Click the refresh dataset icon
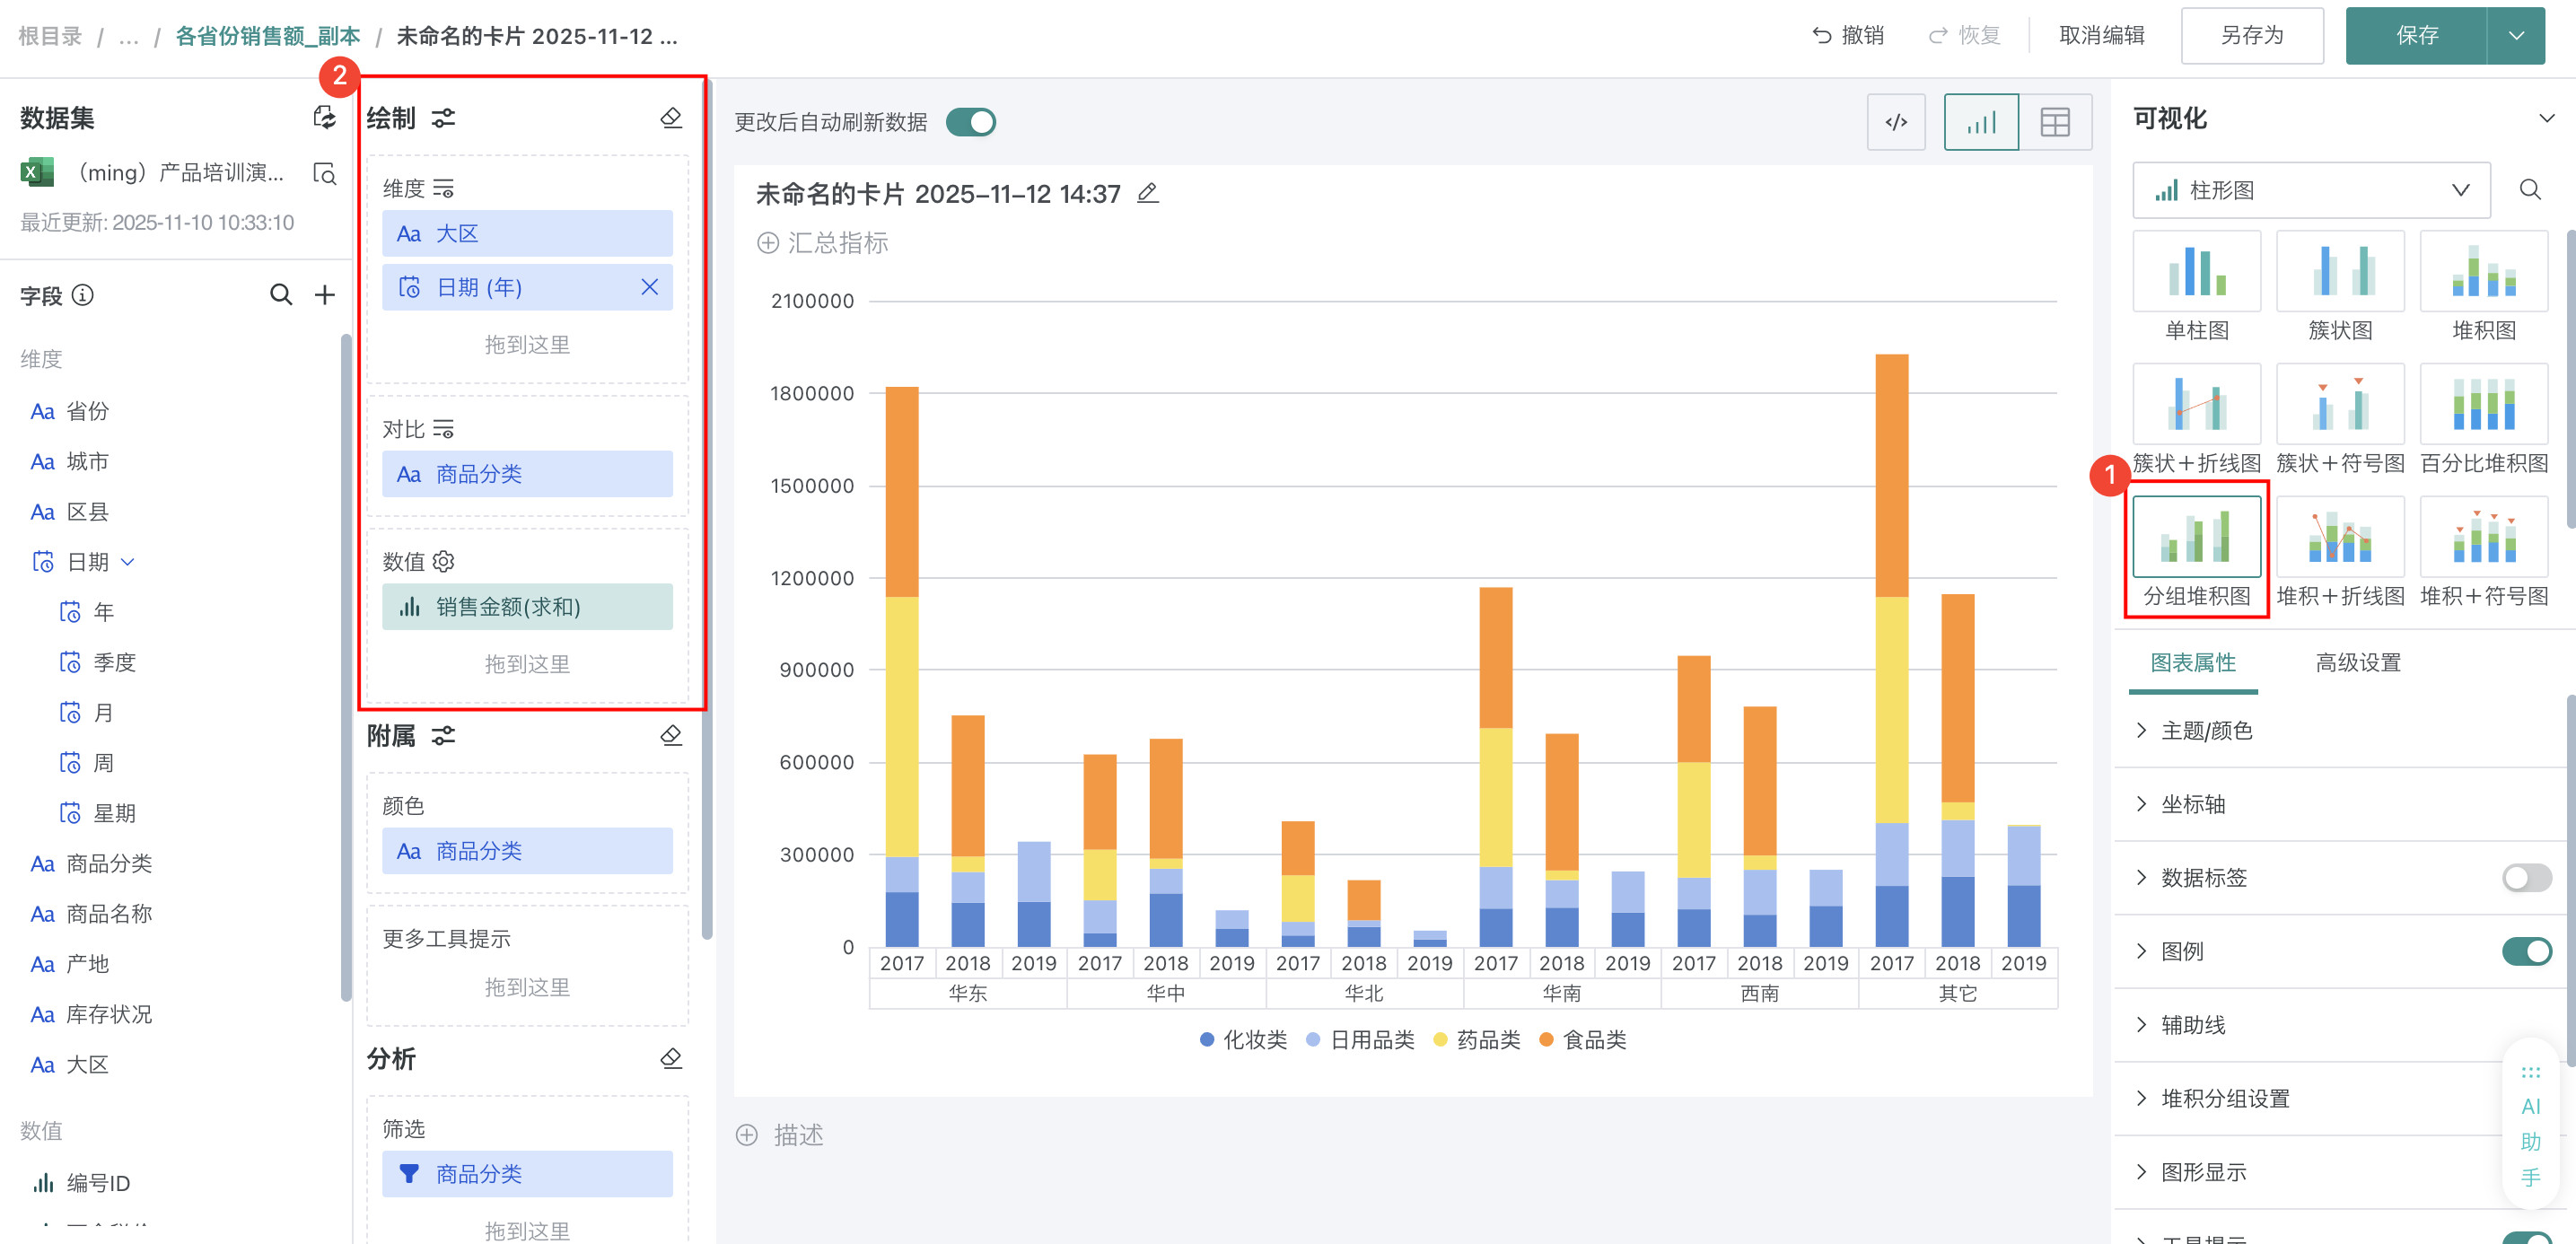 [324, 117]
